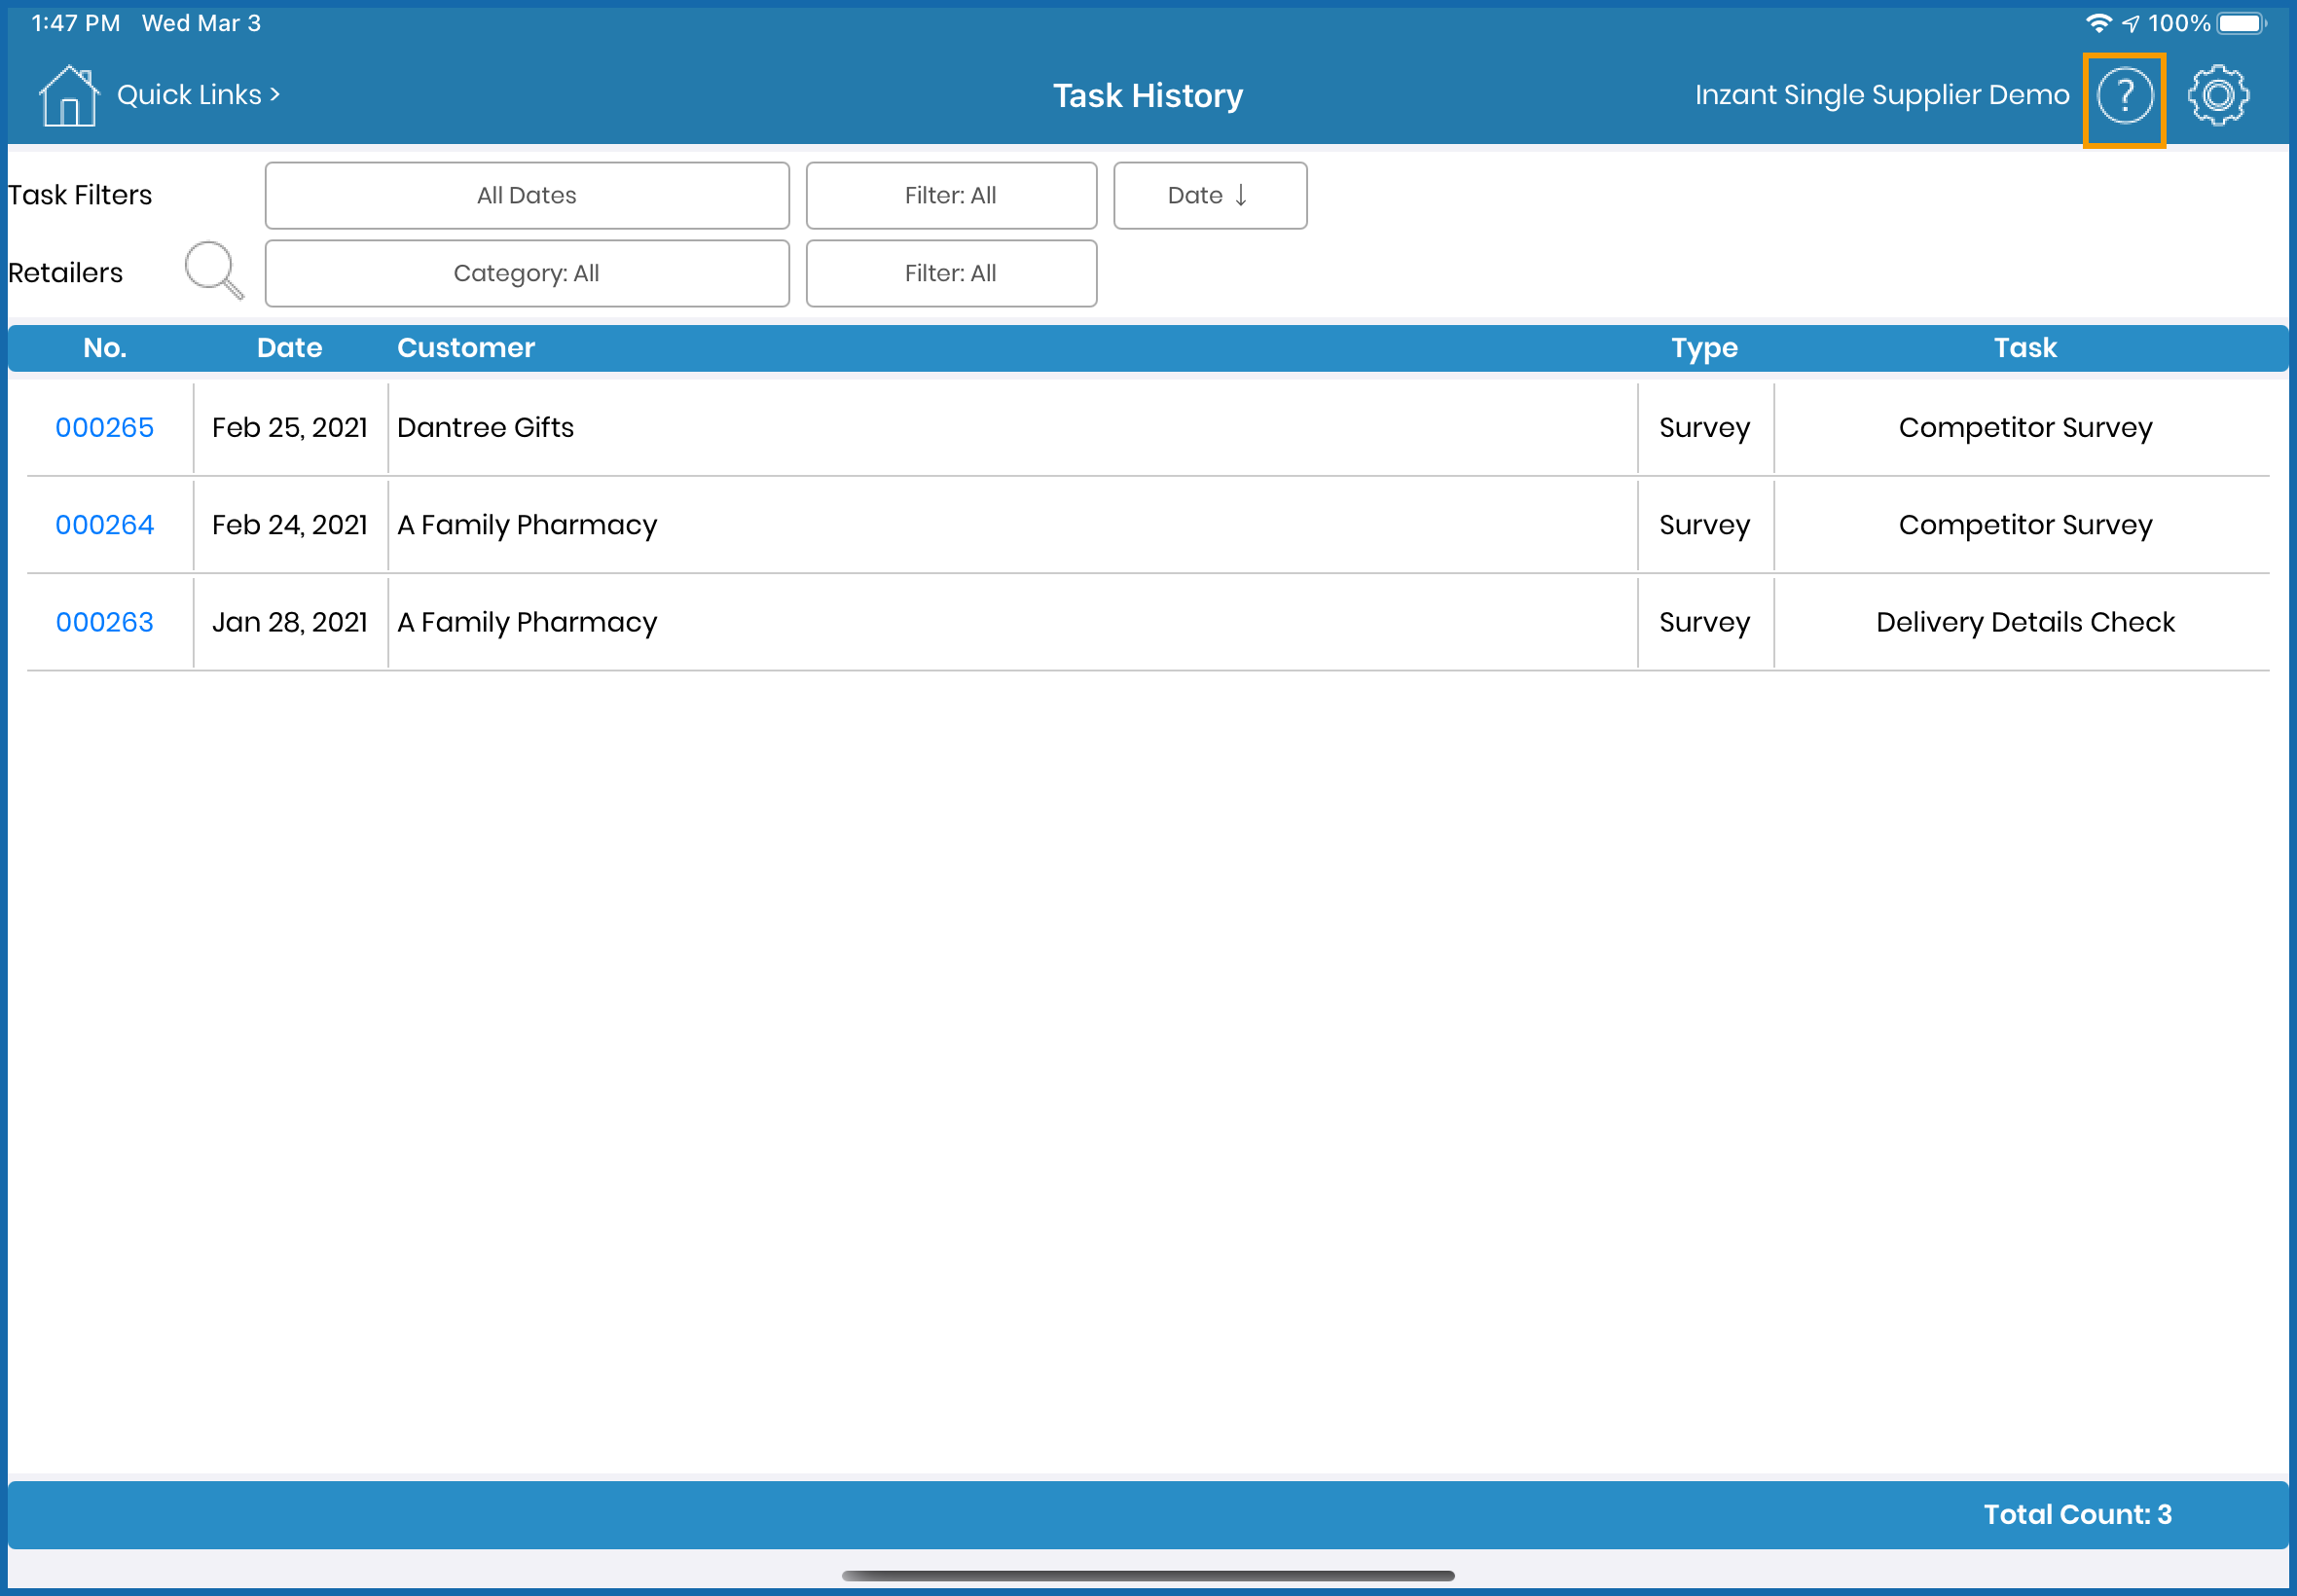The width and height of the screenshot is (2297, 1596).
Task: Select the Delivery Details Check task cell
Action: pos(2024,622)
